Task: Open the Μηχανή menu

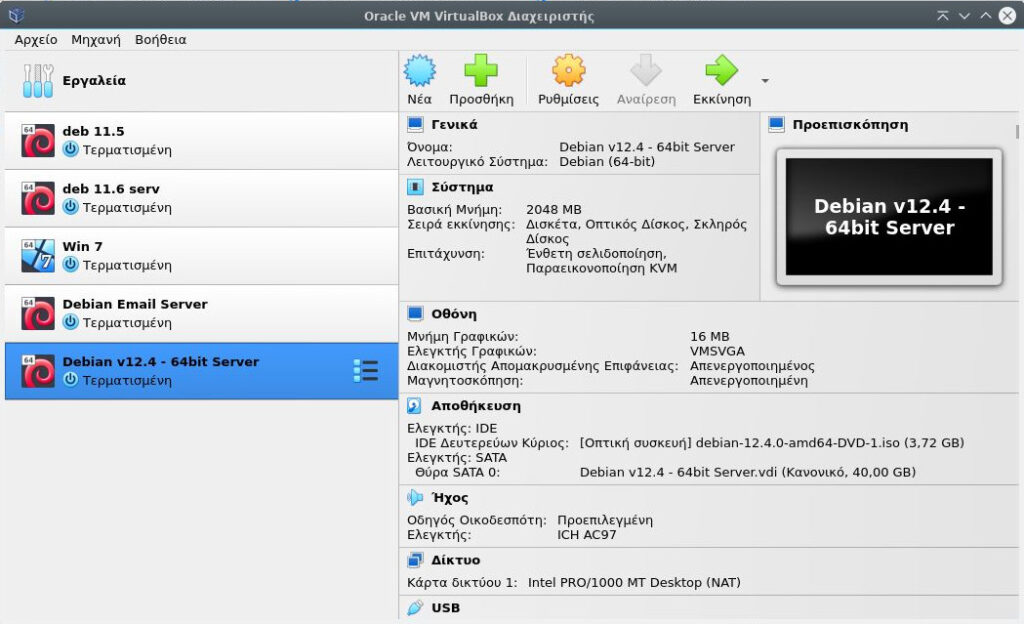Action: click(96, 40)
